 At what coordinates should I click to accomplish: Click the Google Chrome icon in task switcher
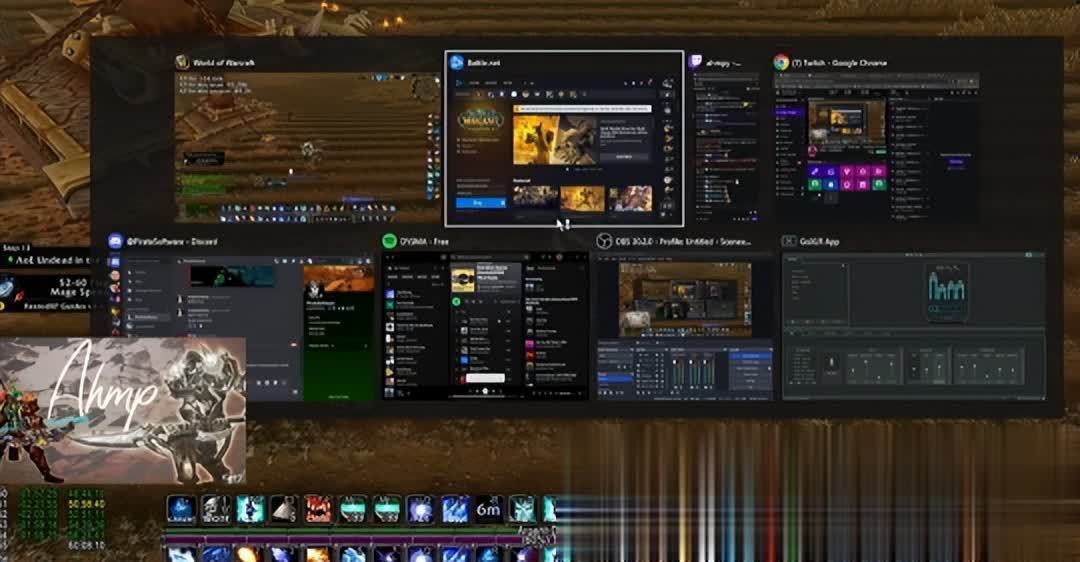781,62
